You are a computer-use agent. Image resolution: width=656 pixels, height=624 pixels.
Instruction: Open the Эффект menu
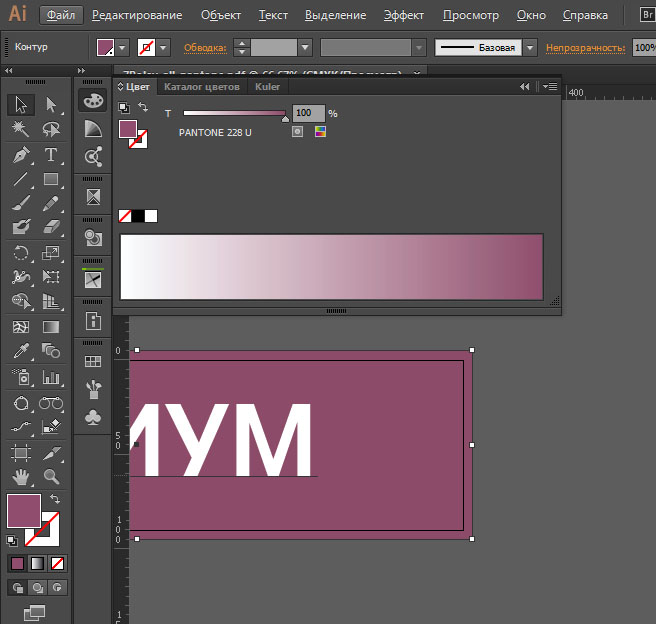click(403, 15)
